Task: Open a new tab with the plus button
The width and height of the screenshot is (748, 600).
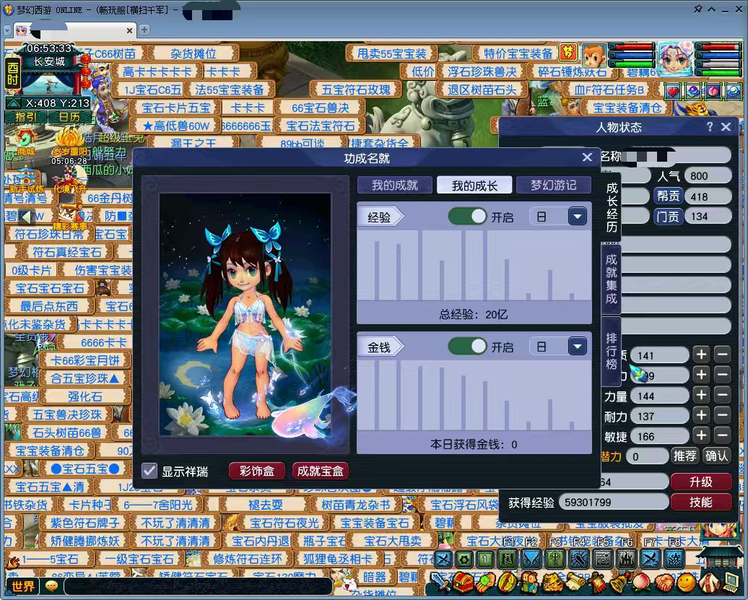Action: [x=144, y=30]
